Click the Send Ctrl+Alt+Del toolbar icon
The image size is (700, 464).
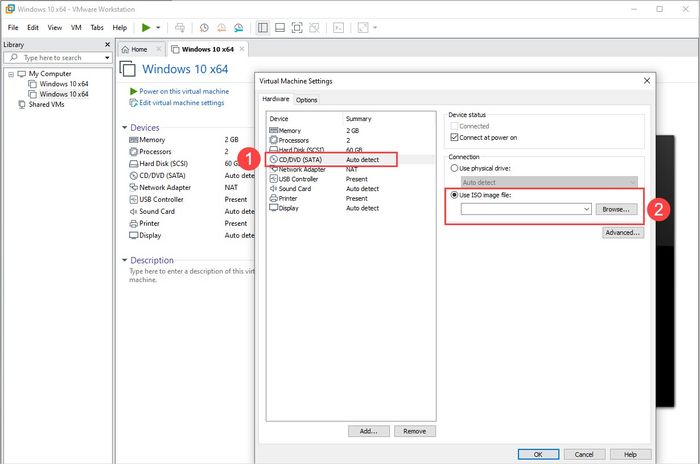pos(180,28)
